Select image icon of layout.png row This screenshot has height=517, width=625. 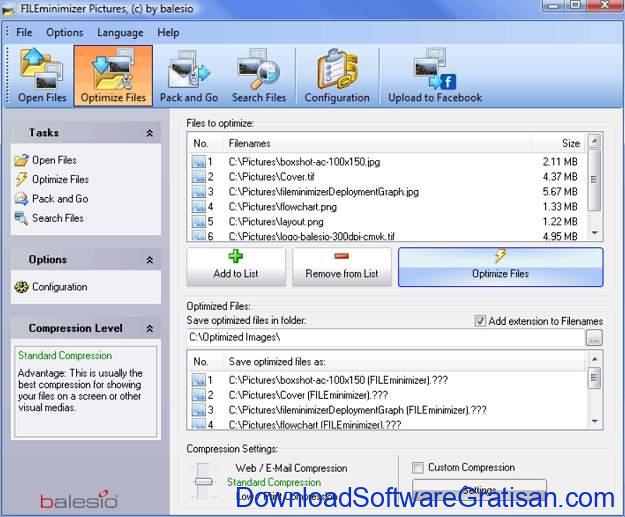click(199, 221)
